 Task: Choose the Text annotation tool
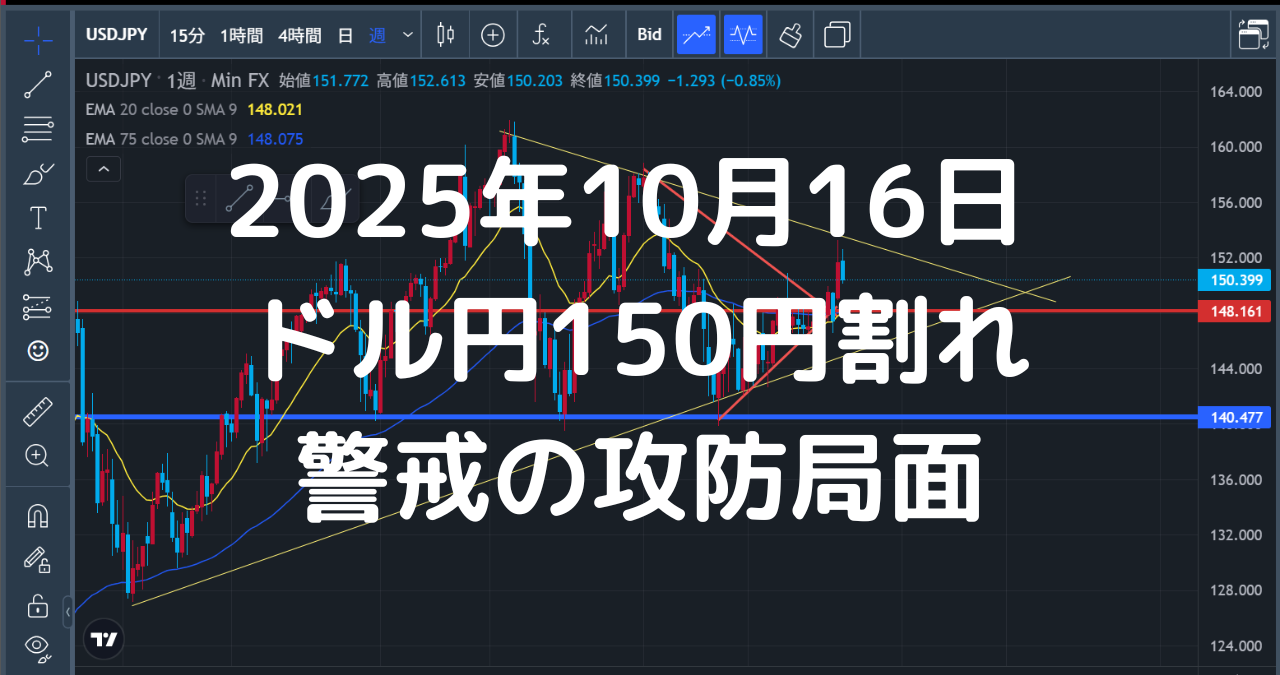[x=38, y=218]
